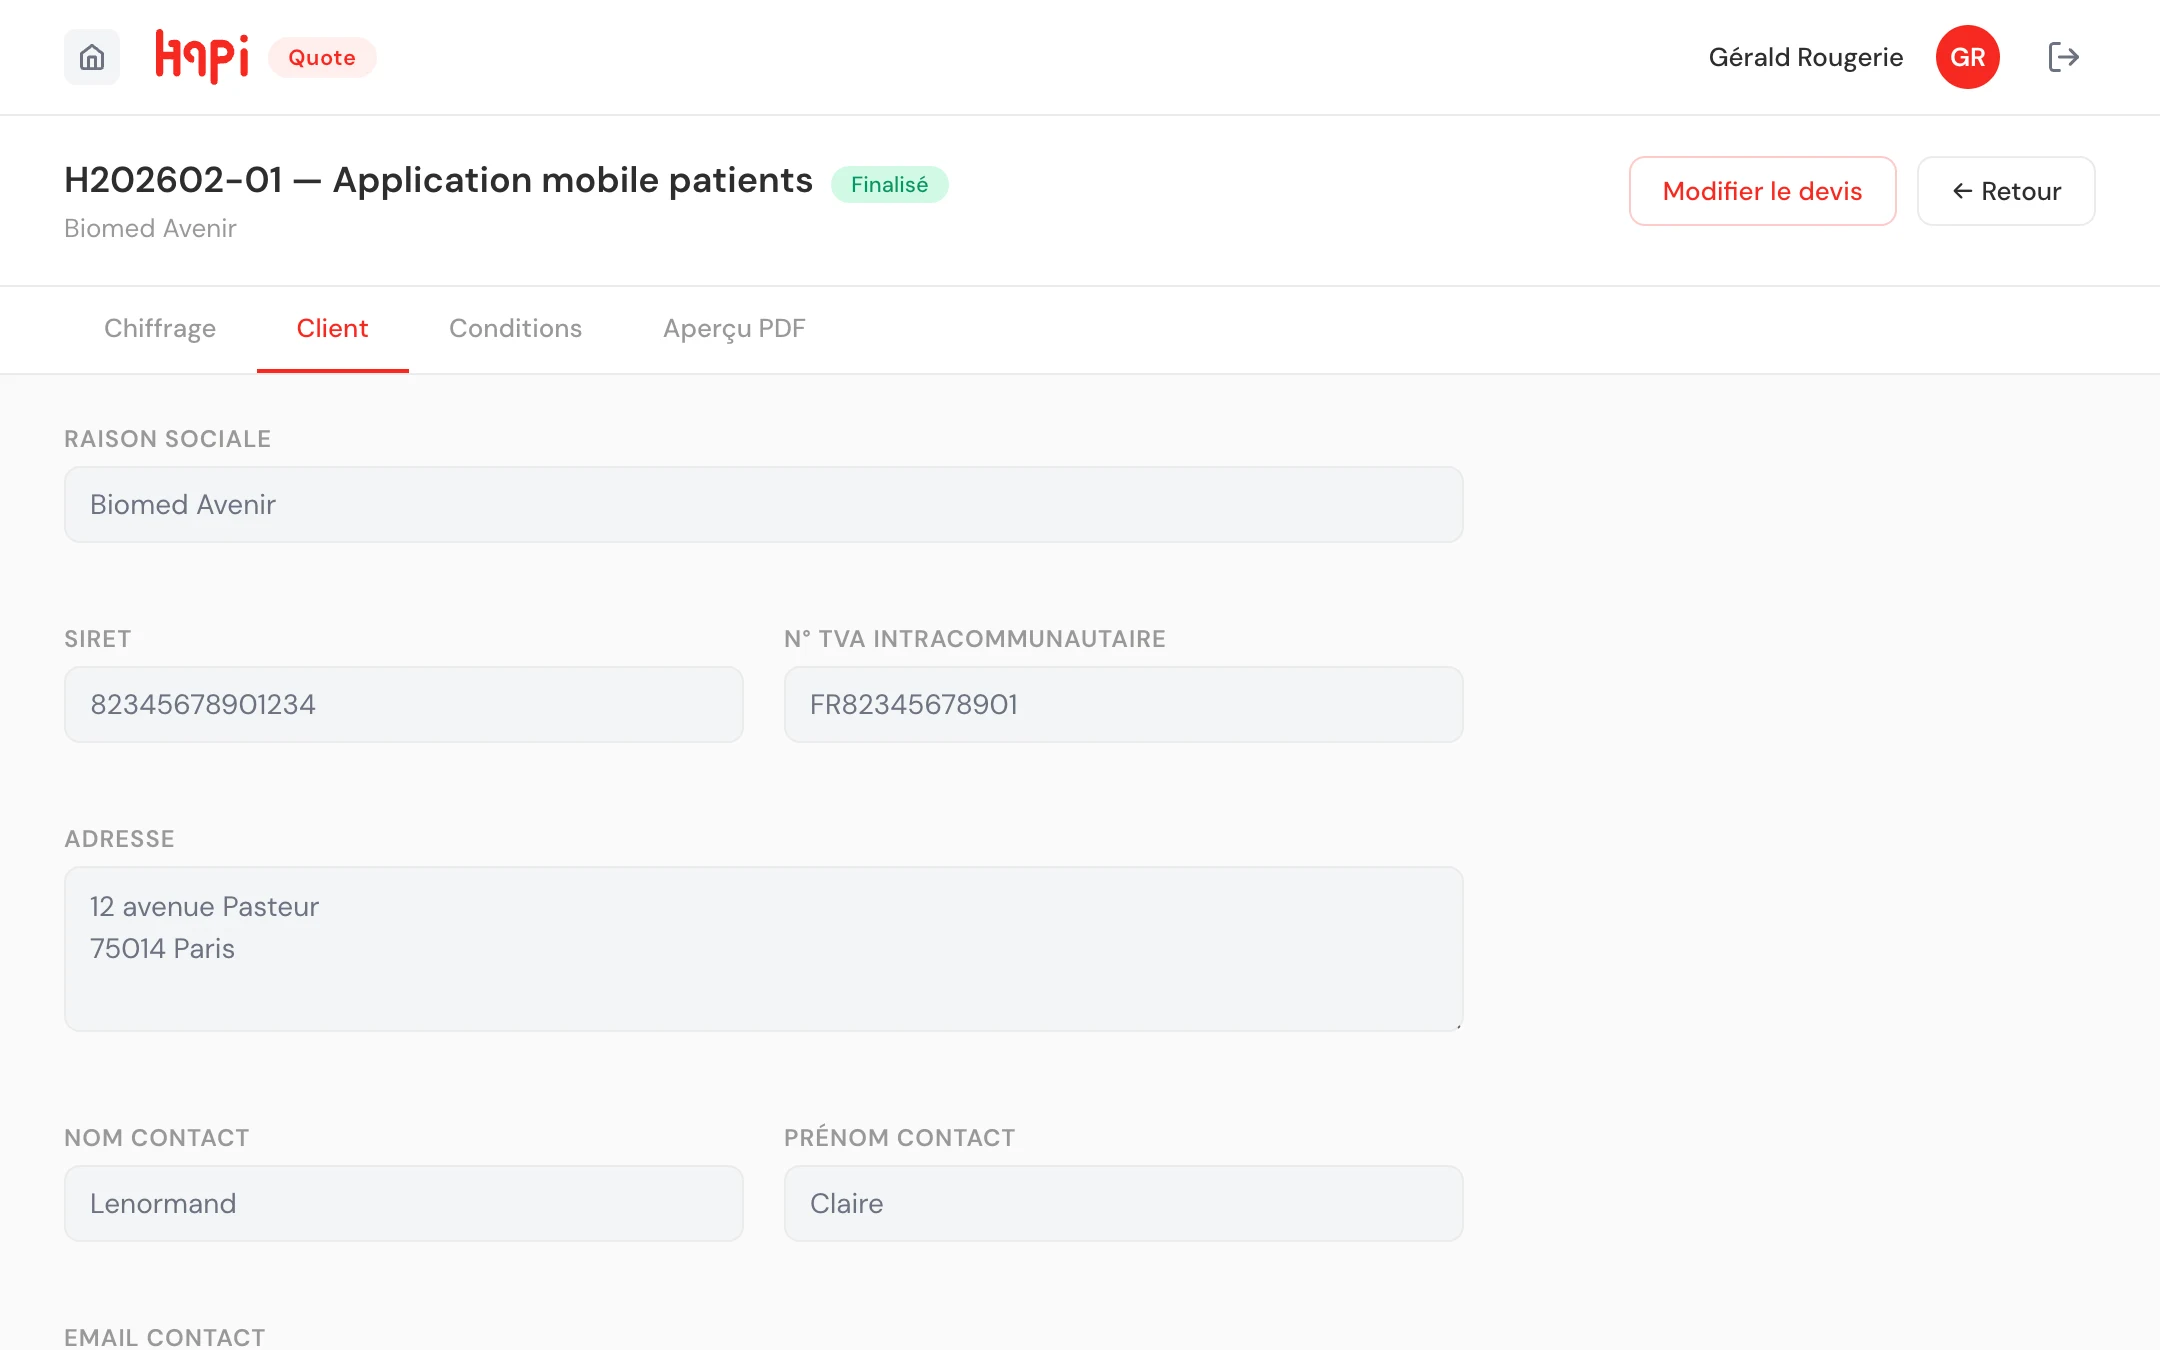Image resolution: width=2160 pixels, height=1350 pixels.
Task: Open the Aperçu PDF tab
Action: coord(734,328)
